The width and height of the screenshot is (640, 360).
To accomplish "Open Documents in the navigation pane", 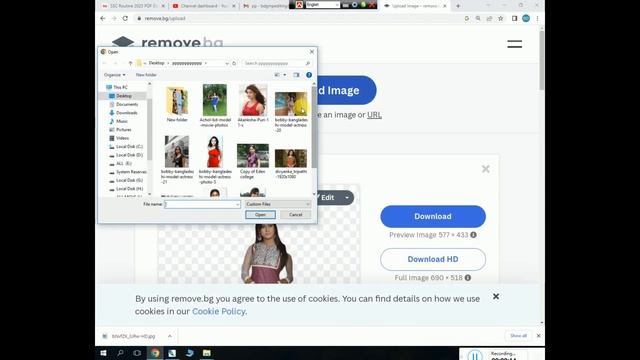I will [127, 104].
